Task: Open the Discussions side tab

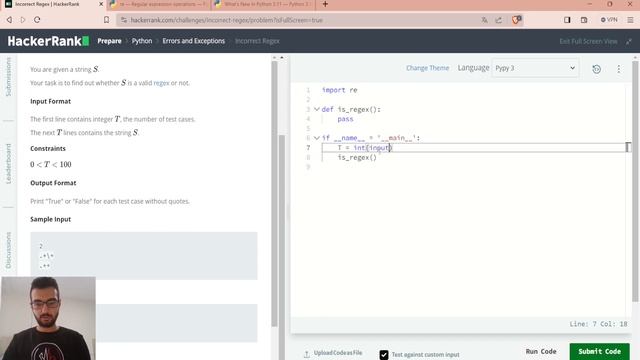Action: pyautogui.click(x=8, y=250)
